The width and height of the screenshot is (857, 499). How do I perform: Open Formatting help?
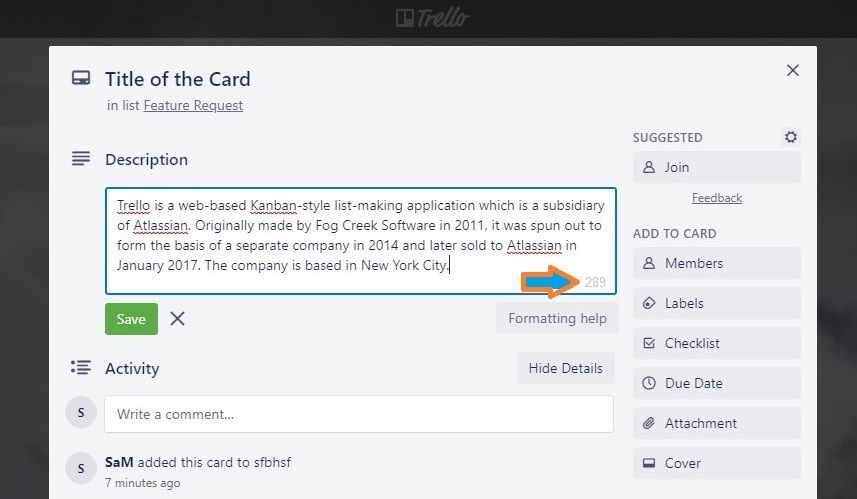click(x=557, y=318)
